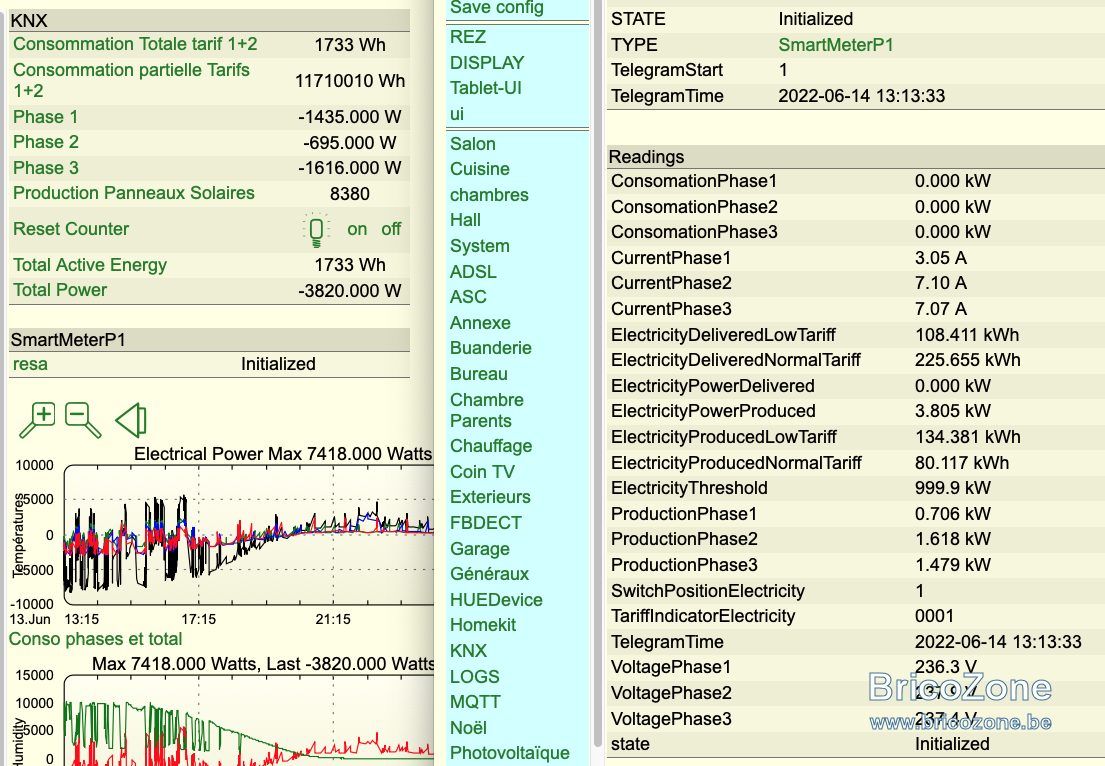This screenshot has height=766, width=1105.
Task: Turn Reset Counter on
Action: (x=357, y=229)
